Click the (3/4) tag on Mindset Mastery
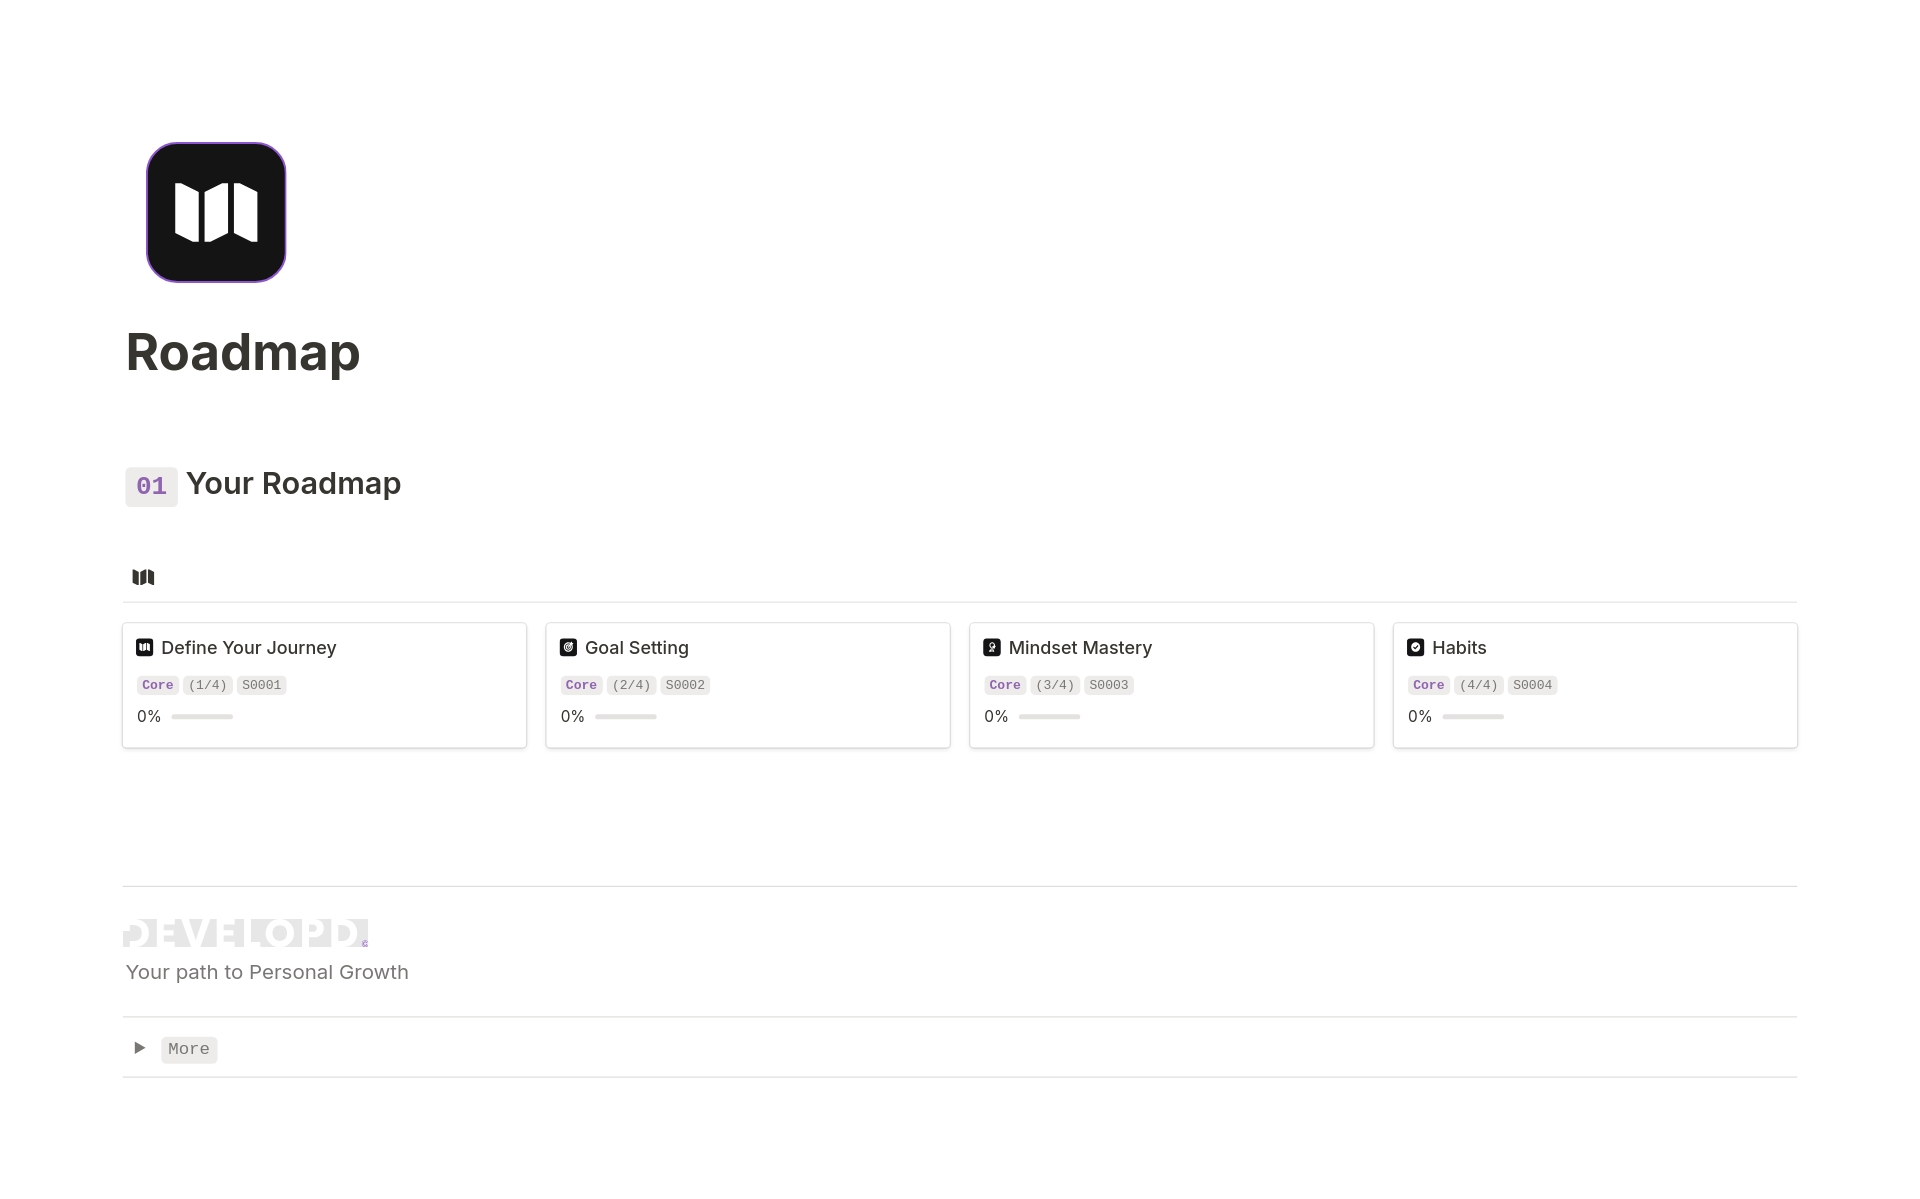The width and height of the screenshot is (1920, 1199). 1055,685
